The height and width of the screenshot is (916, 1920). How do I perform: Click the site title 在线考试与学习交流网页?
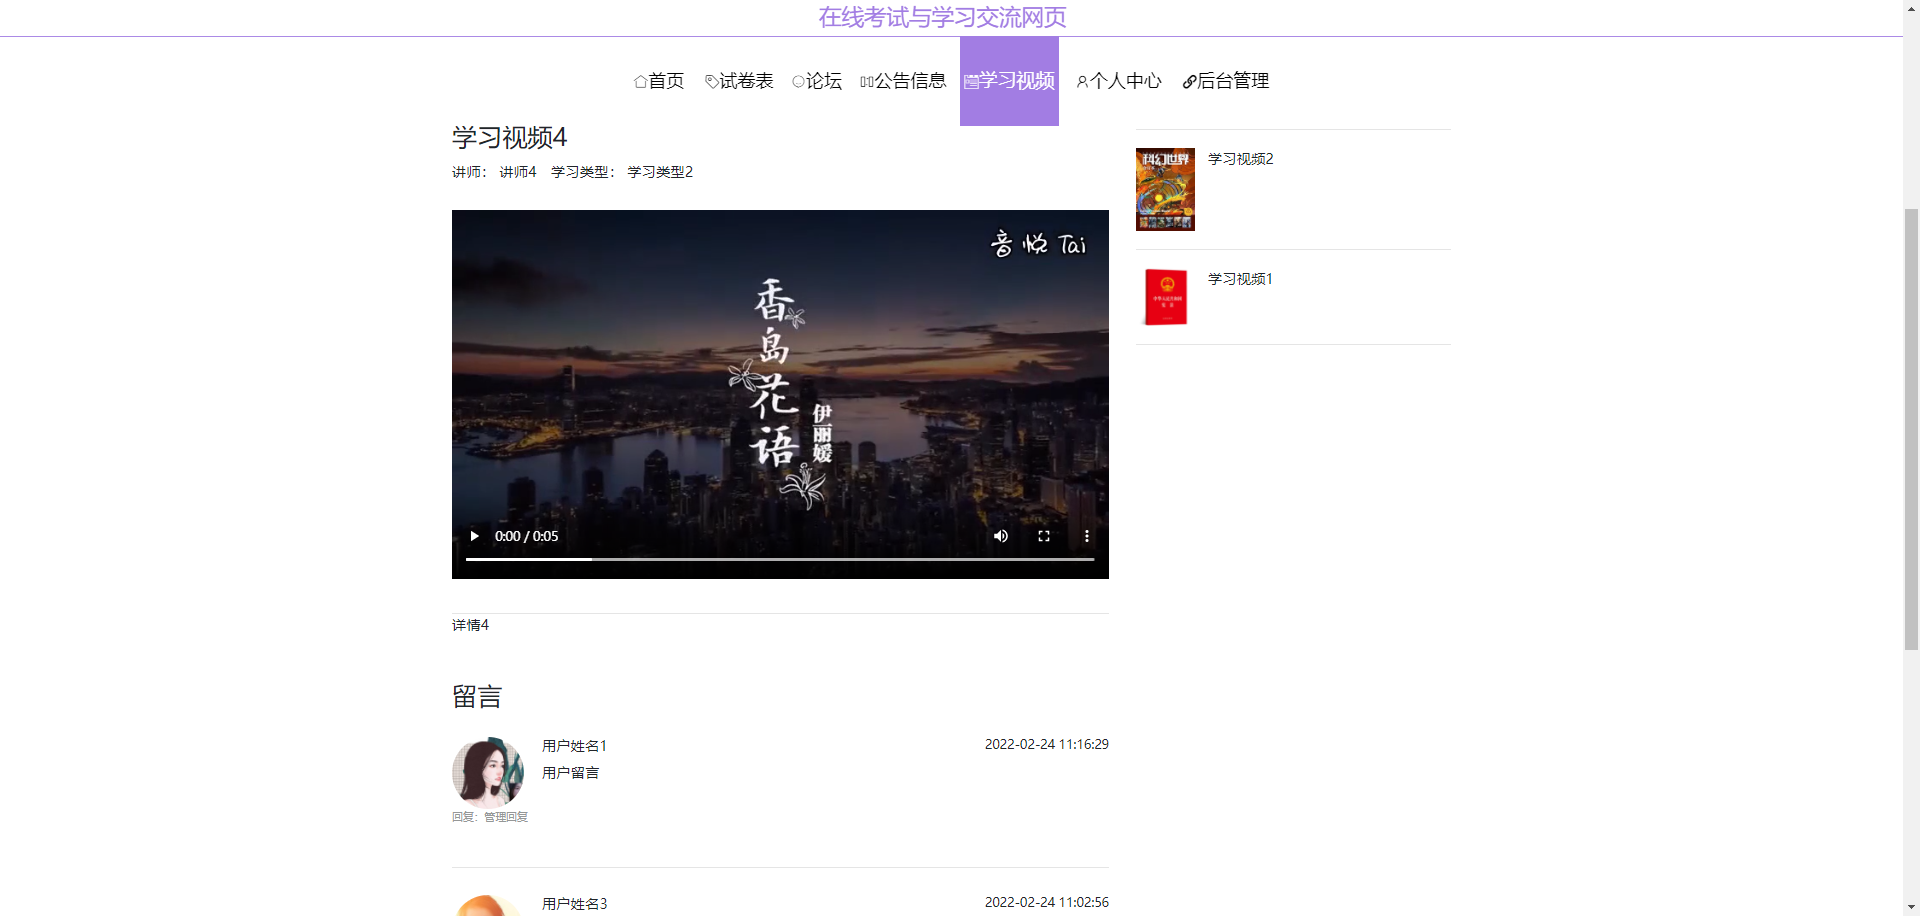(x=942, y=17)
